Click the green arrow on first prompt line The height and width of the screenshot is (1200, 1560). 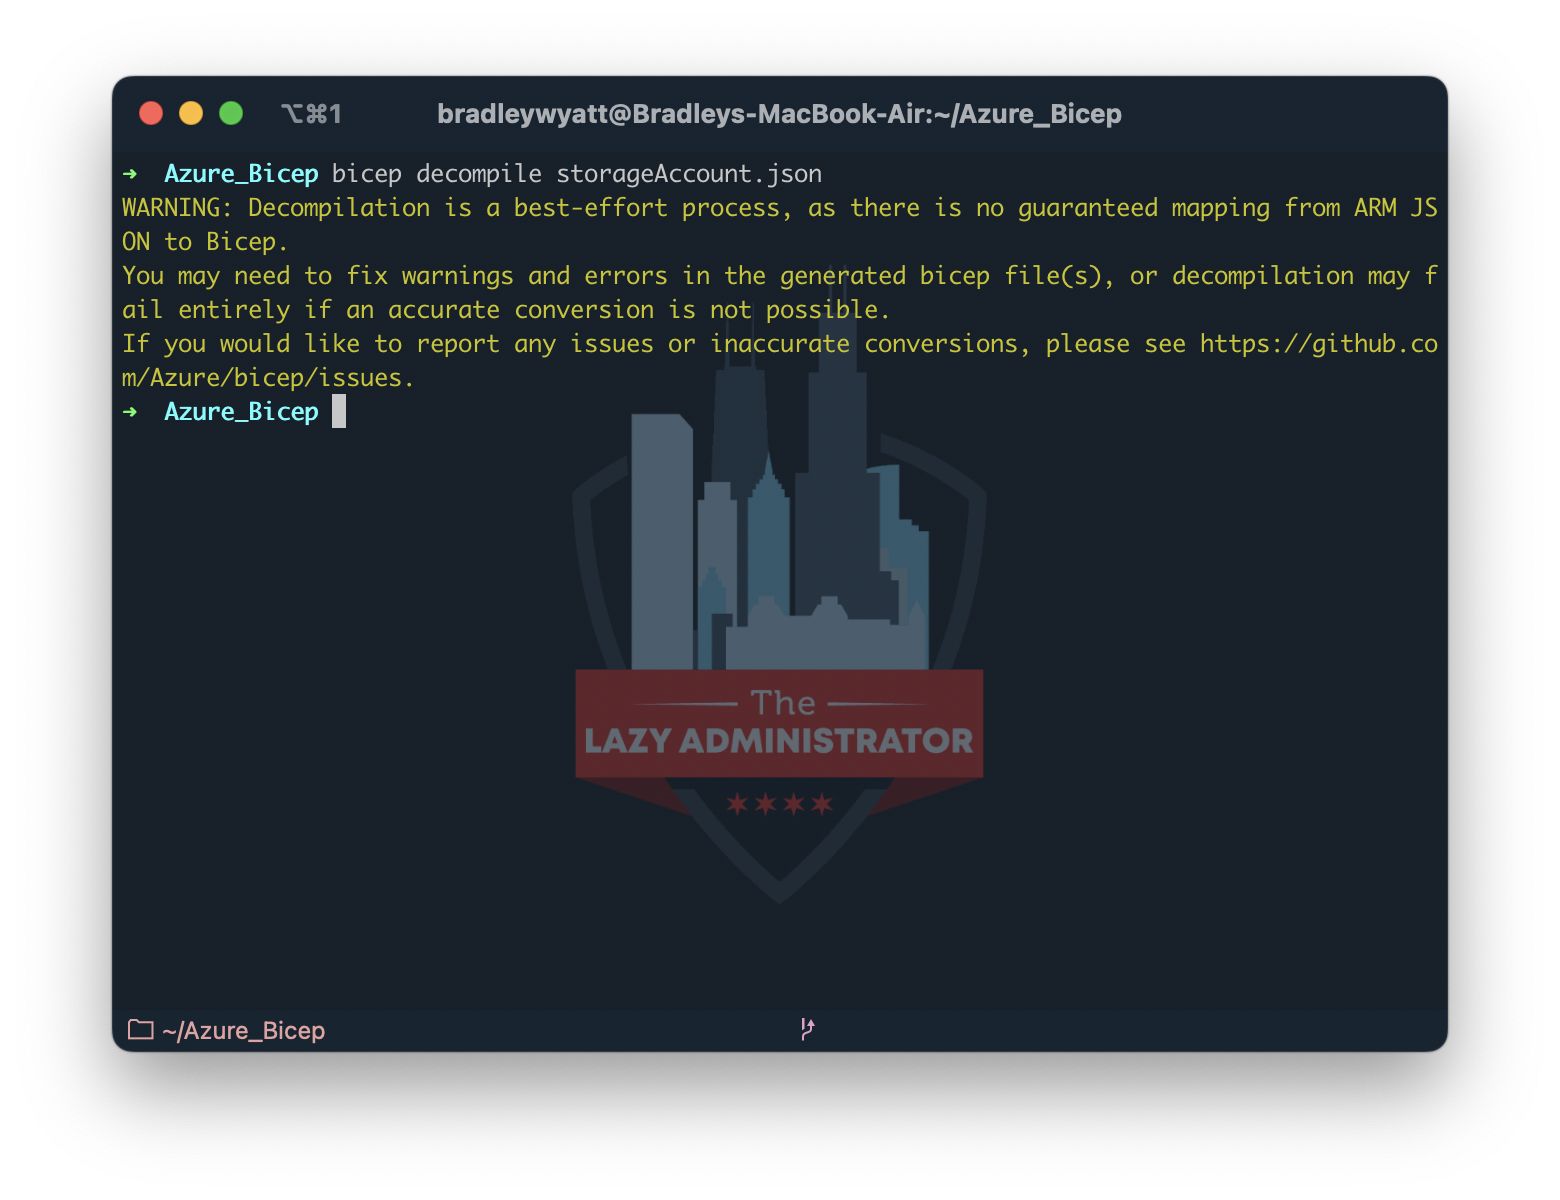point(130,174)
